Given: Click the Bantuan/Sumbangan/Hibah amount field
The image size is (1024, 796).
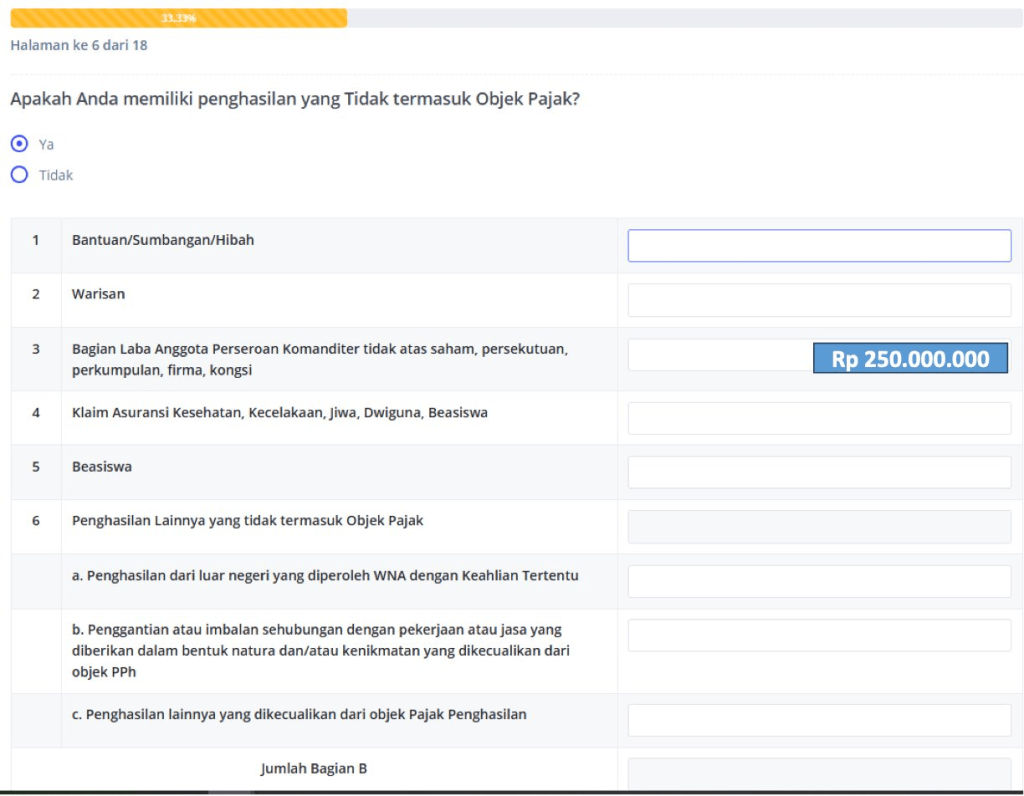Looking at the screenshot, I should pos(818,246).
